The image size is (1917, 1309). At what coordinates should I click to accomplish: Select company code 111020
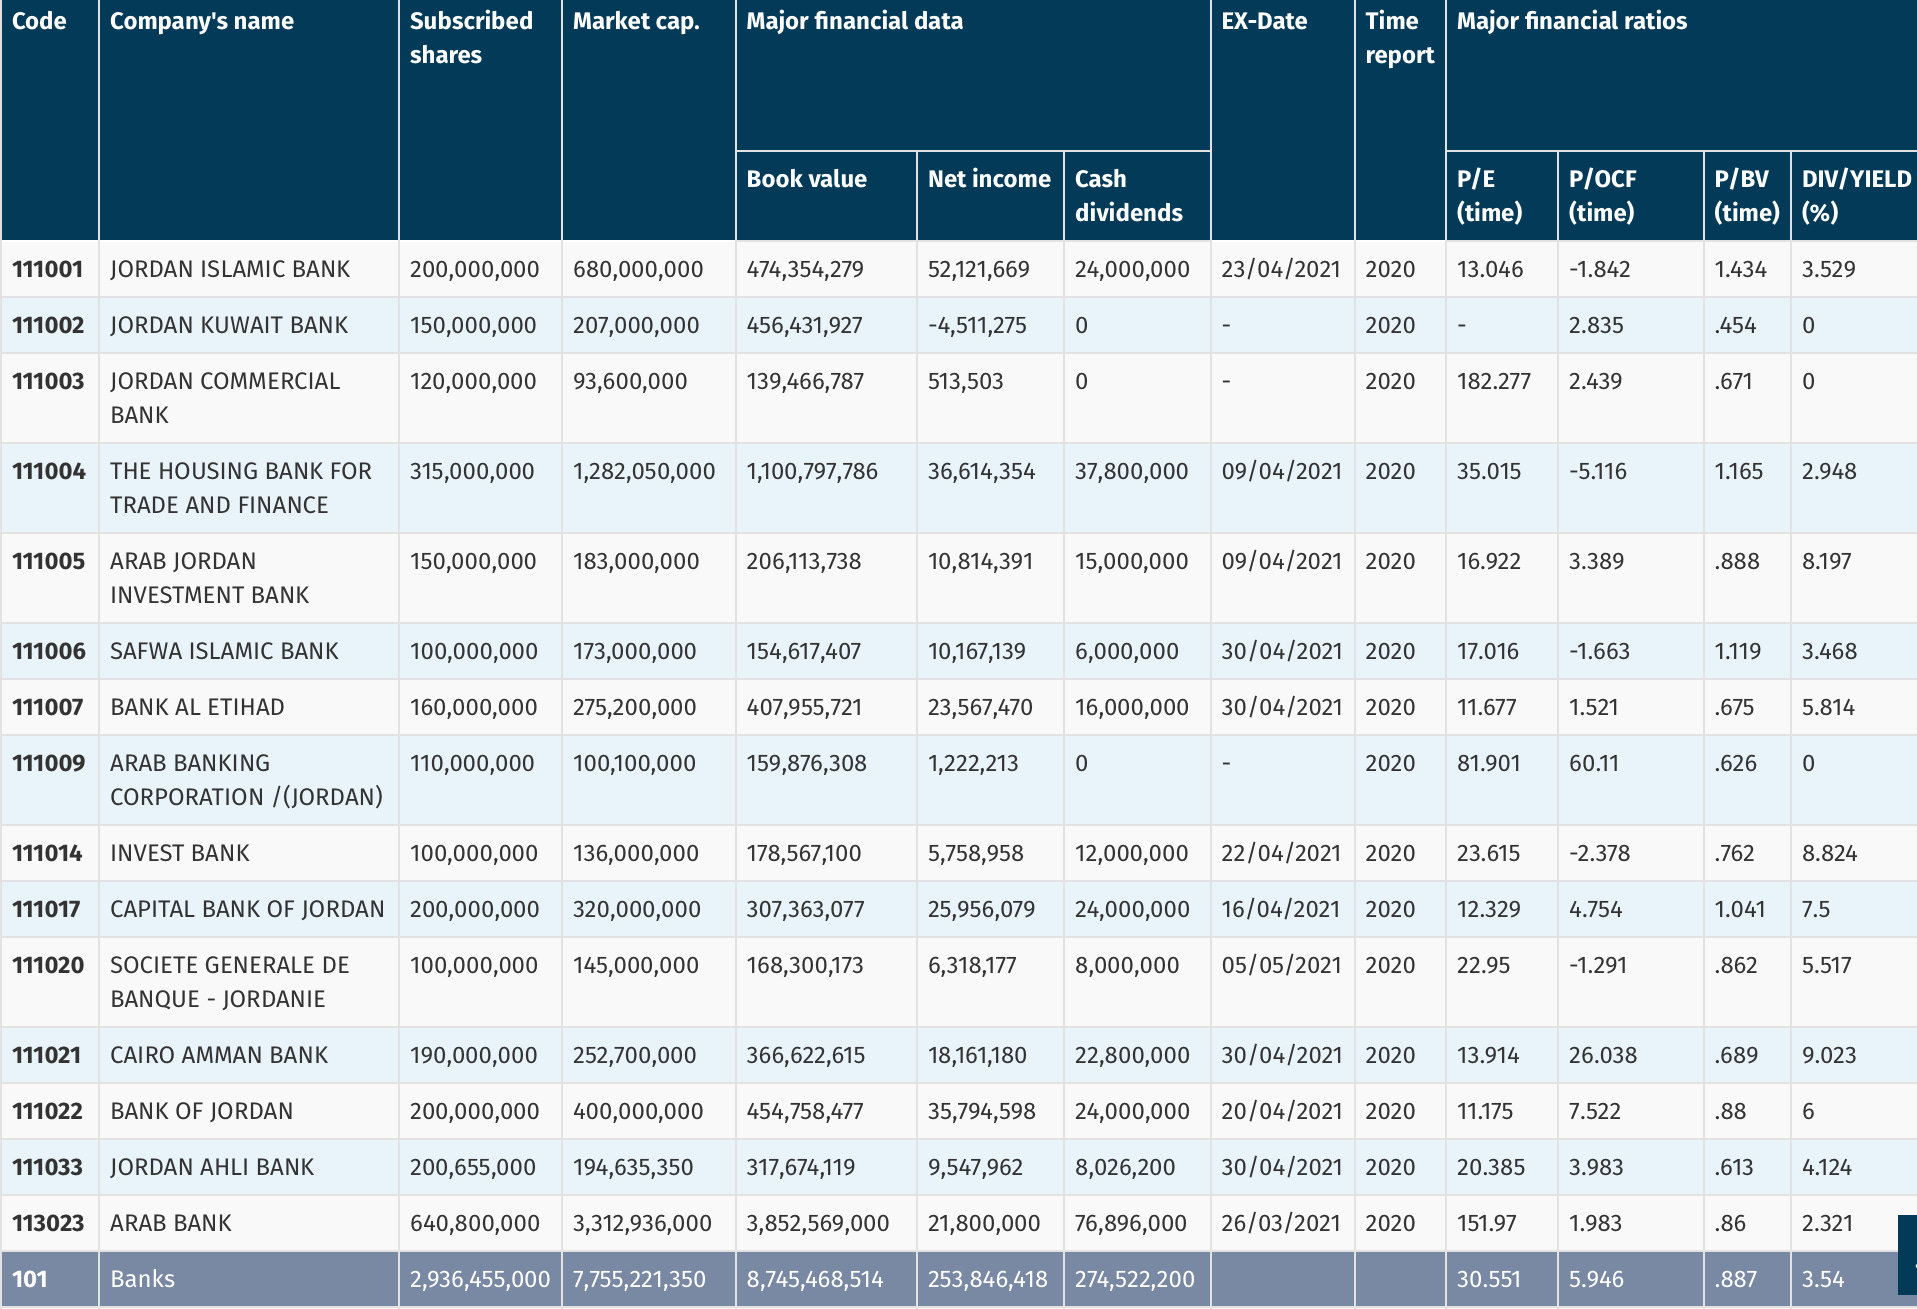(x=48, y=965)
